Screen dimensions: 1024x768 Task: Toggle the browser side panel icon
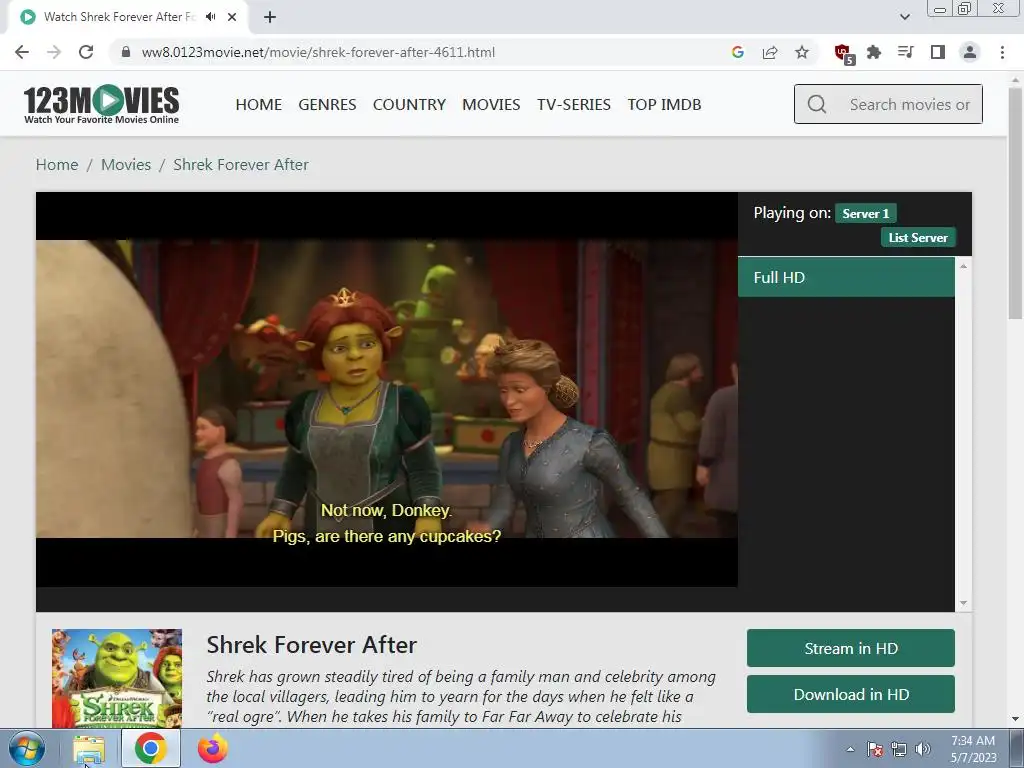[938, 52]
